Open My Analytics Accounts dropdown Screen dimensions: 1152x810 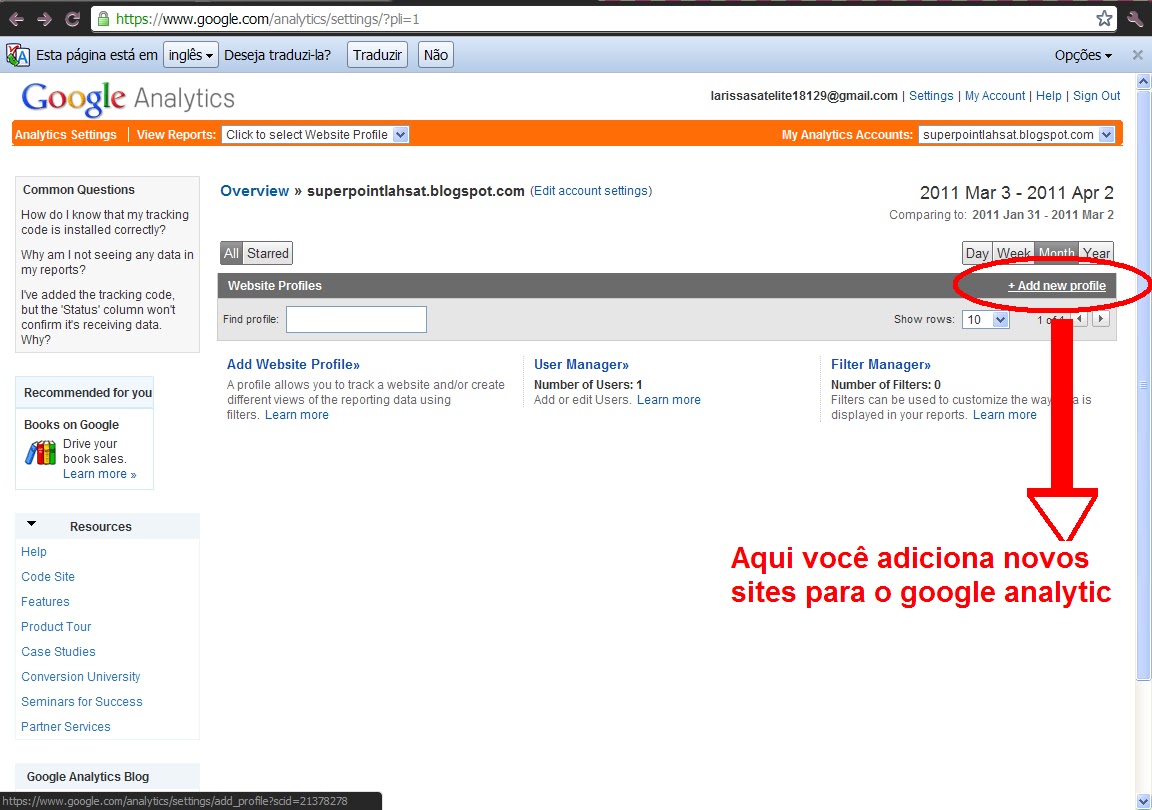1017,135
